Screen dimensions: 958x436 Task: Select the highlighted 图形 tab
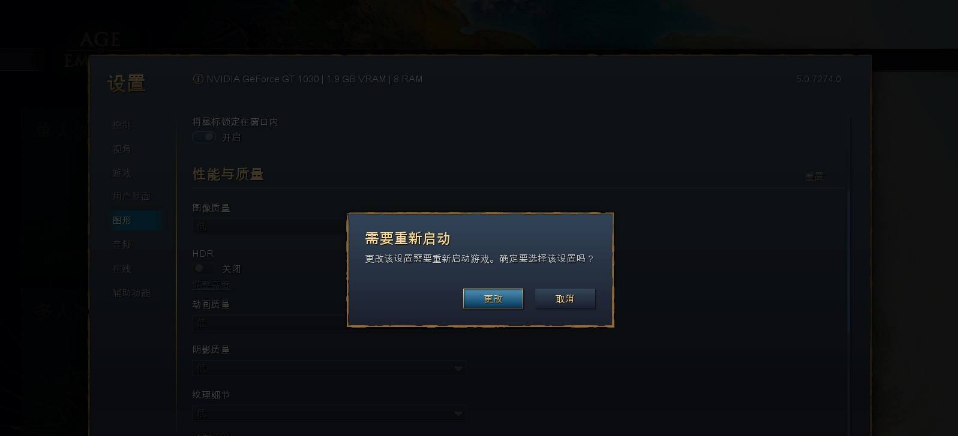[x=136, y=220]
